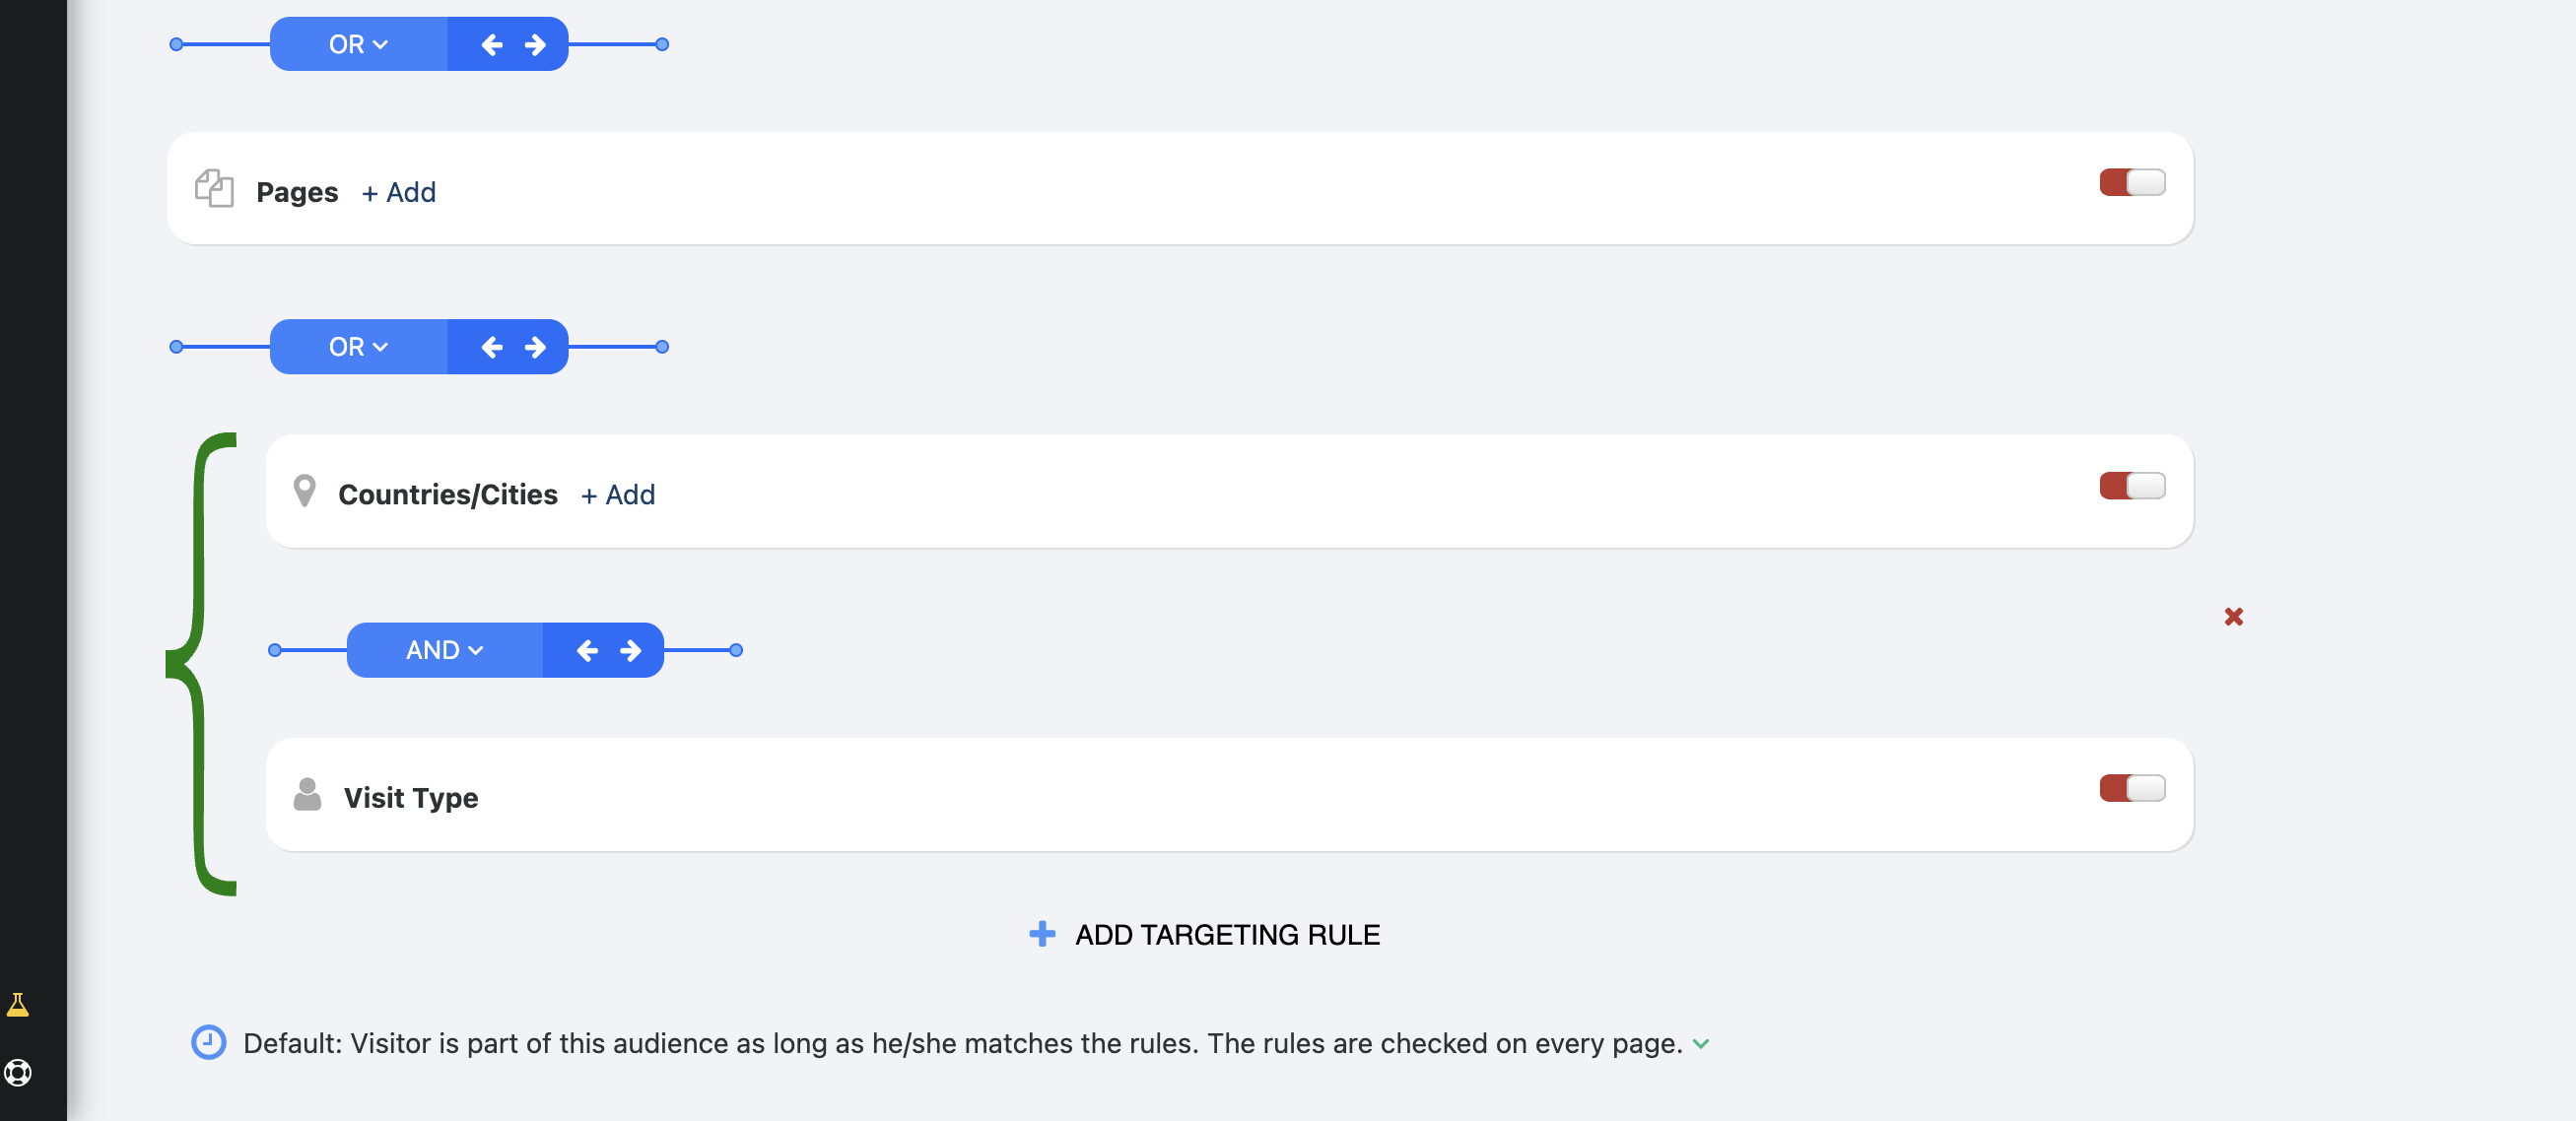
Task: Open the help lifebuoy icon in sidebar
Action: coord(18,1073)
